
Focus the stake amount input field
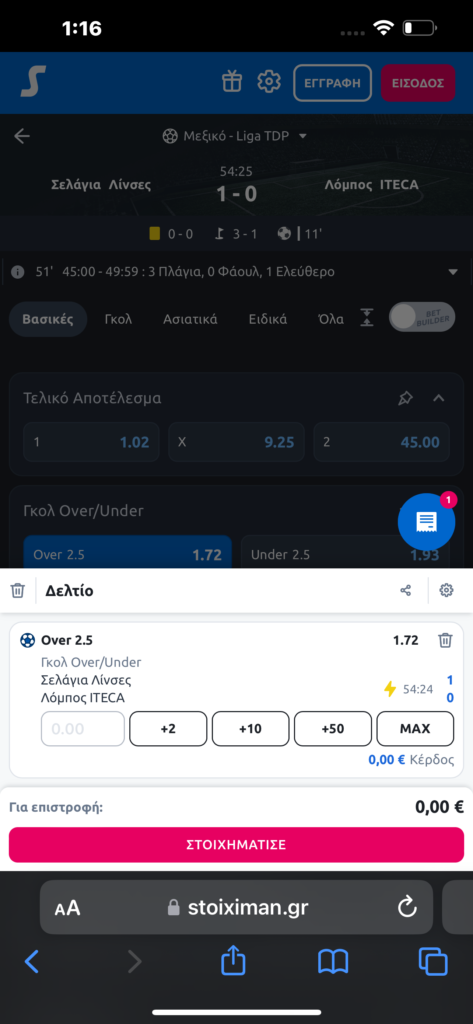[83, 729]
